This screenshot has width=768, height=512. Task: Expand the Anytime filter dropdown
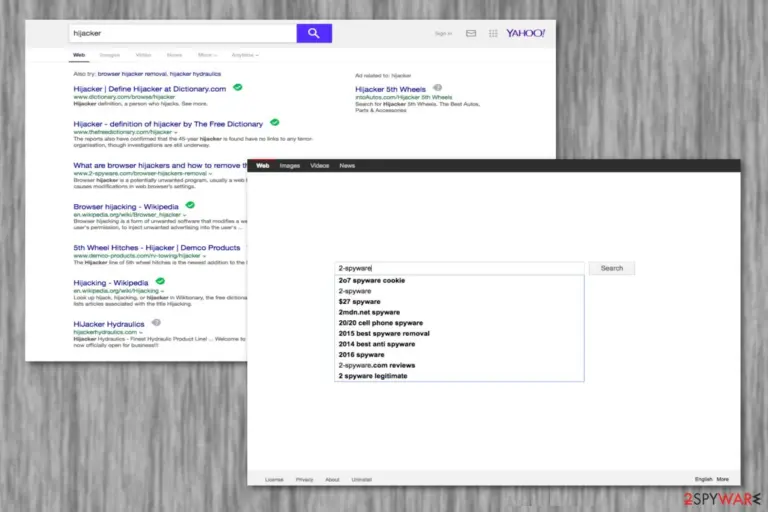[x=245, y=55]
